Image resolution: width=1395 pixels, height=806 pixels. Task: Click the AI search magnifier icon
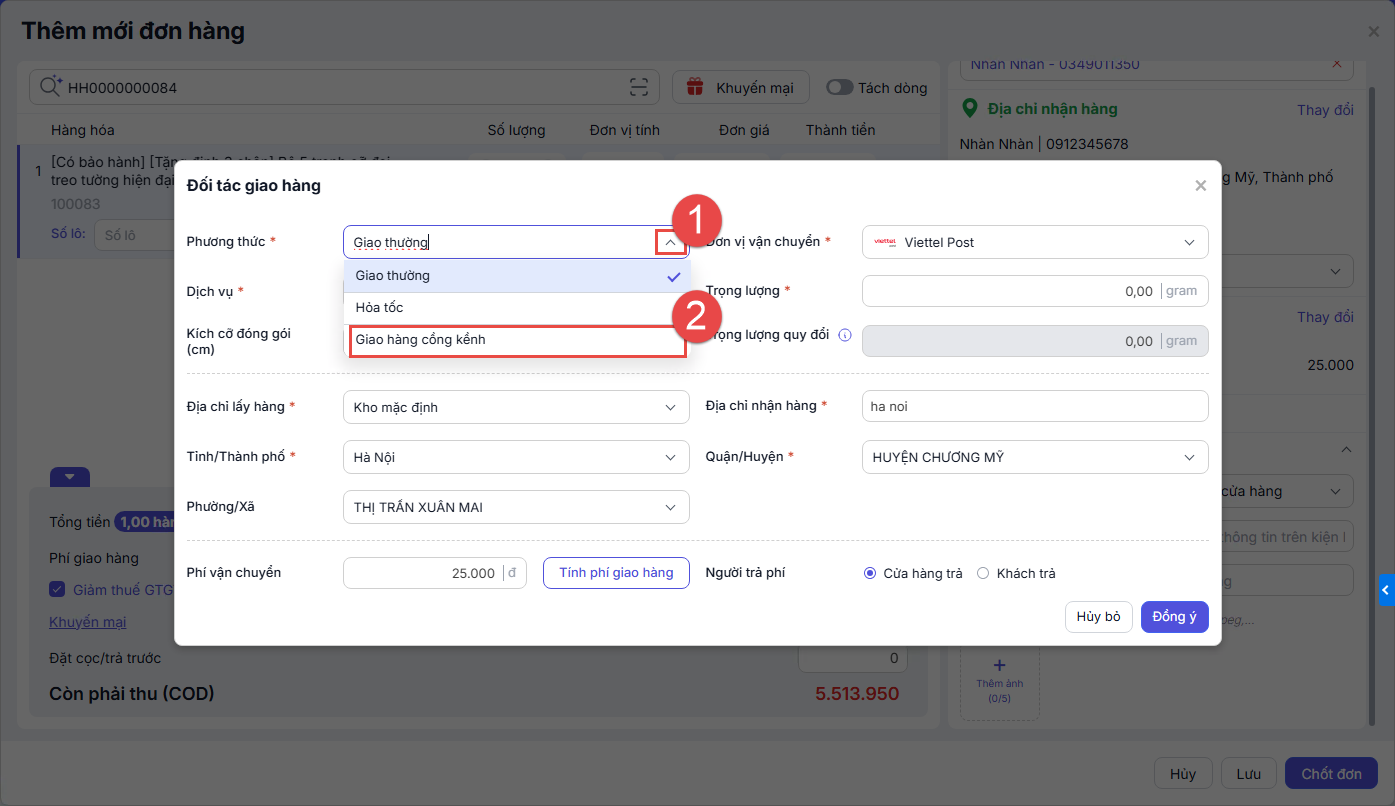click(x=50, y=87)
